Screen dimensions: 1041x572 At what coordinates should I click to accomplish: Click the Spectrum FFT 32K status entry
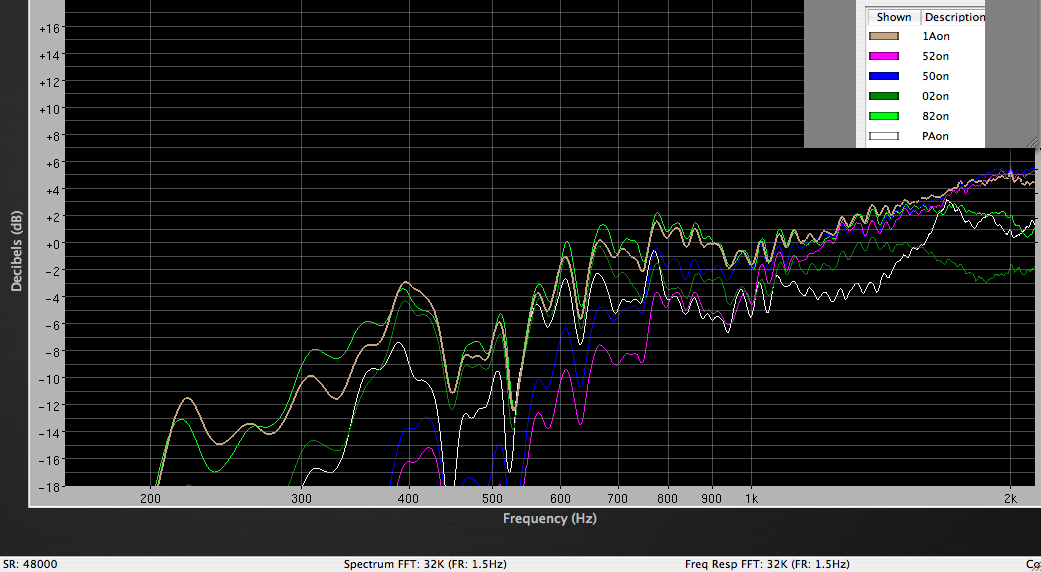[x=425, y=565]
